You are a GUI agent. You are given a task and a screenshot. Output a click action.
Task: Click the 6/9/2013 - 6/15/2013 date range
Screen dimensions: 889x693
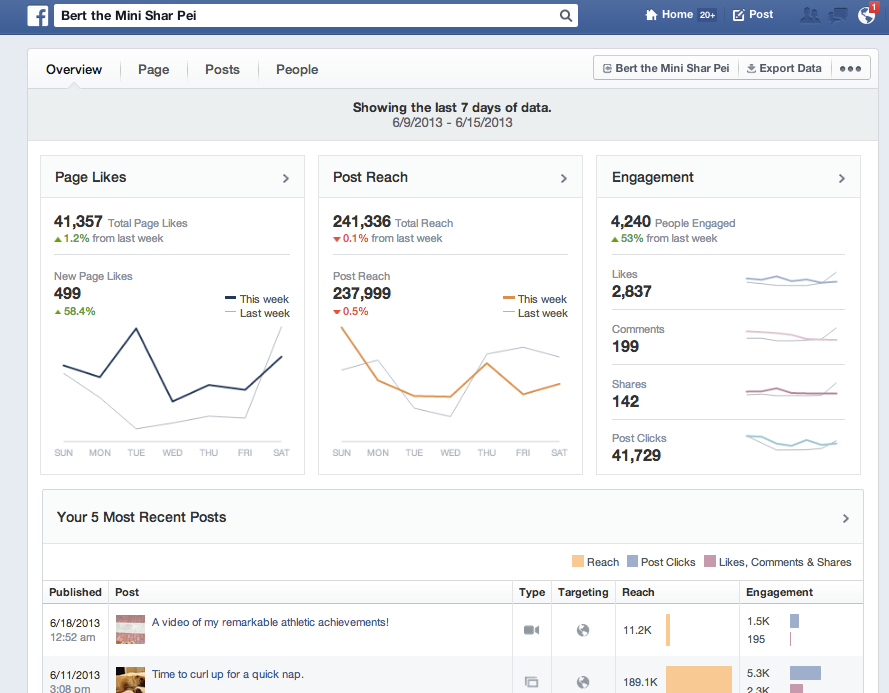(452, 122)
